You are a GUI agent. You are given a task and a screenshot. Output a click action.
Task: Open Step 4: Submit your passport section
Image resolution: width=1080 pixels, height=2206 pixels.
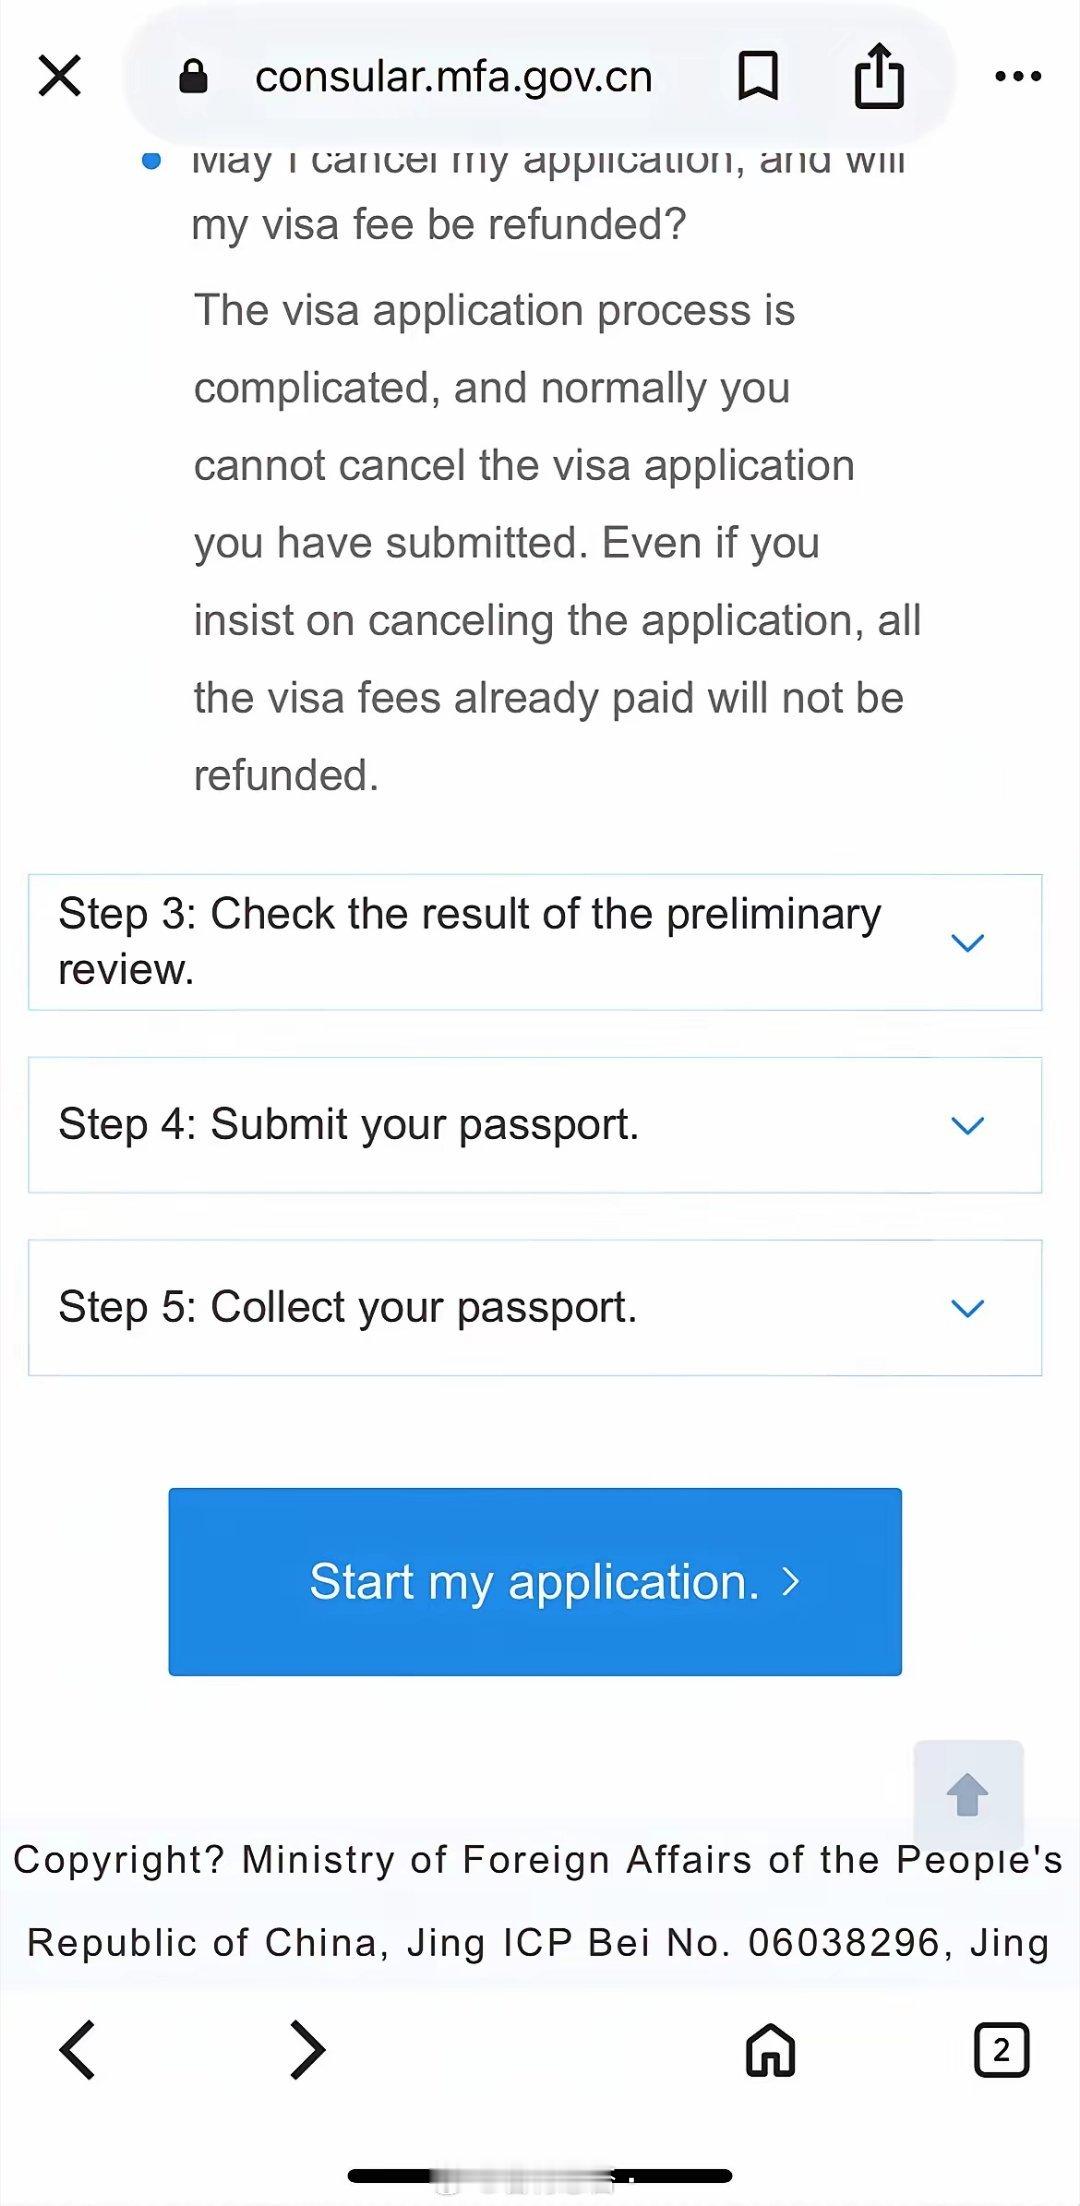[349, 1124]
